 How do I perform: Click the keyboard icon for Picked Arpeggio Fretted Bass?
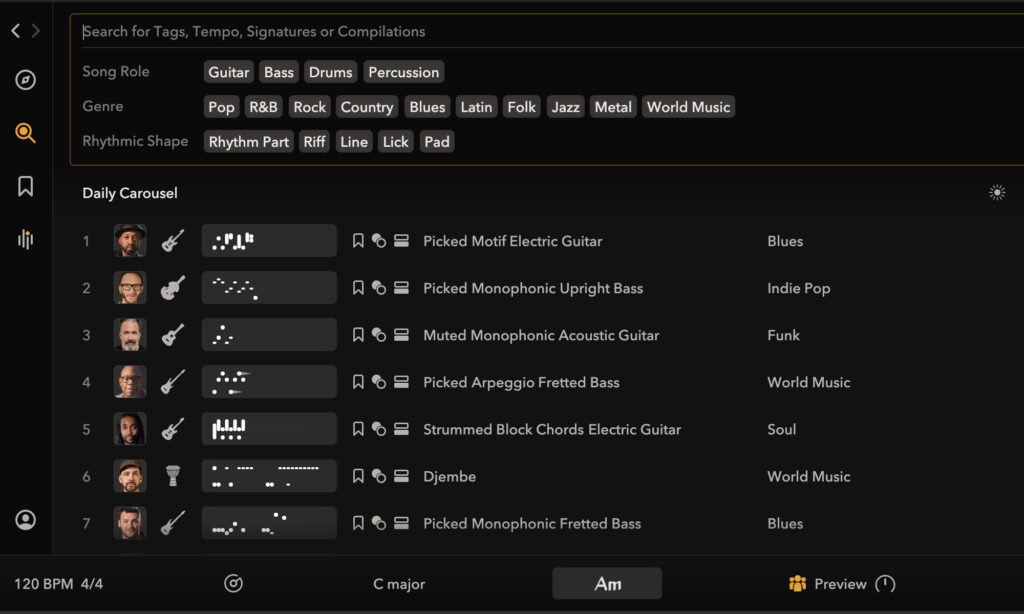pos(401,382)
